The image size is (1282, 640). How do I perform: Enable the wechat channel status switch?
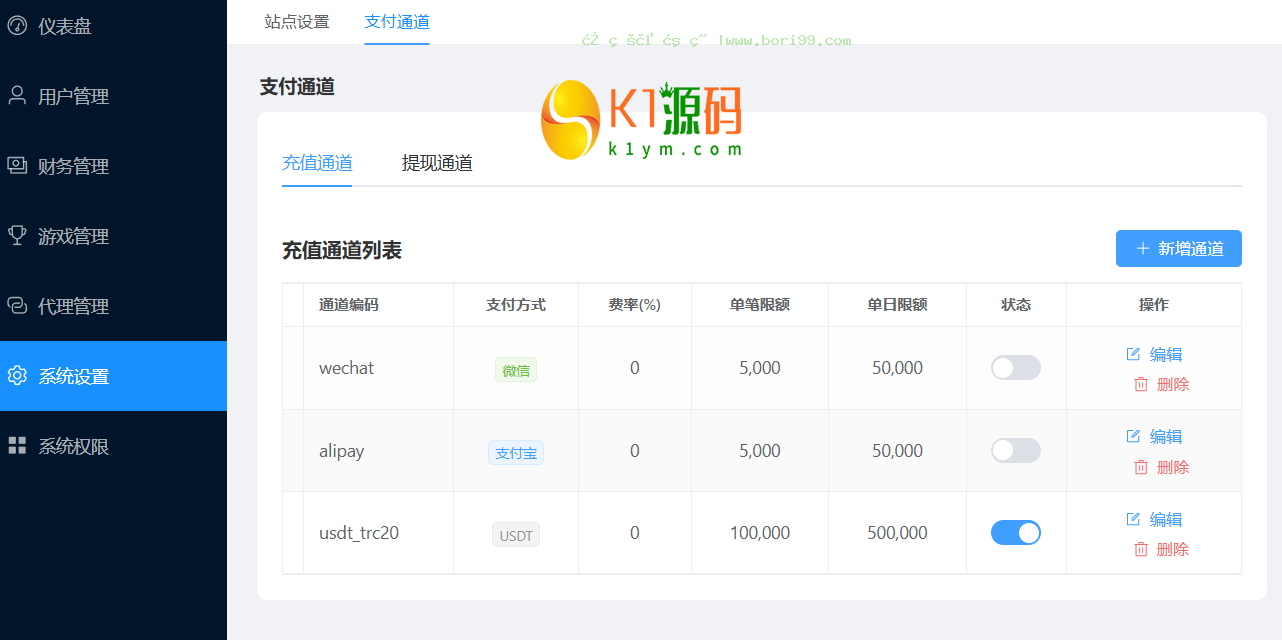tap(1016, 368)
